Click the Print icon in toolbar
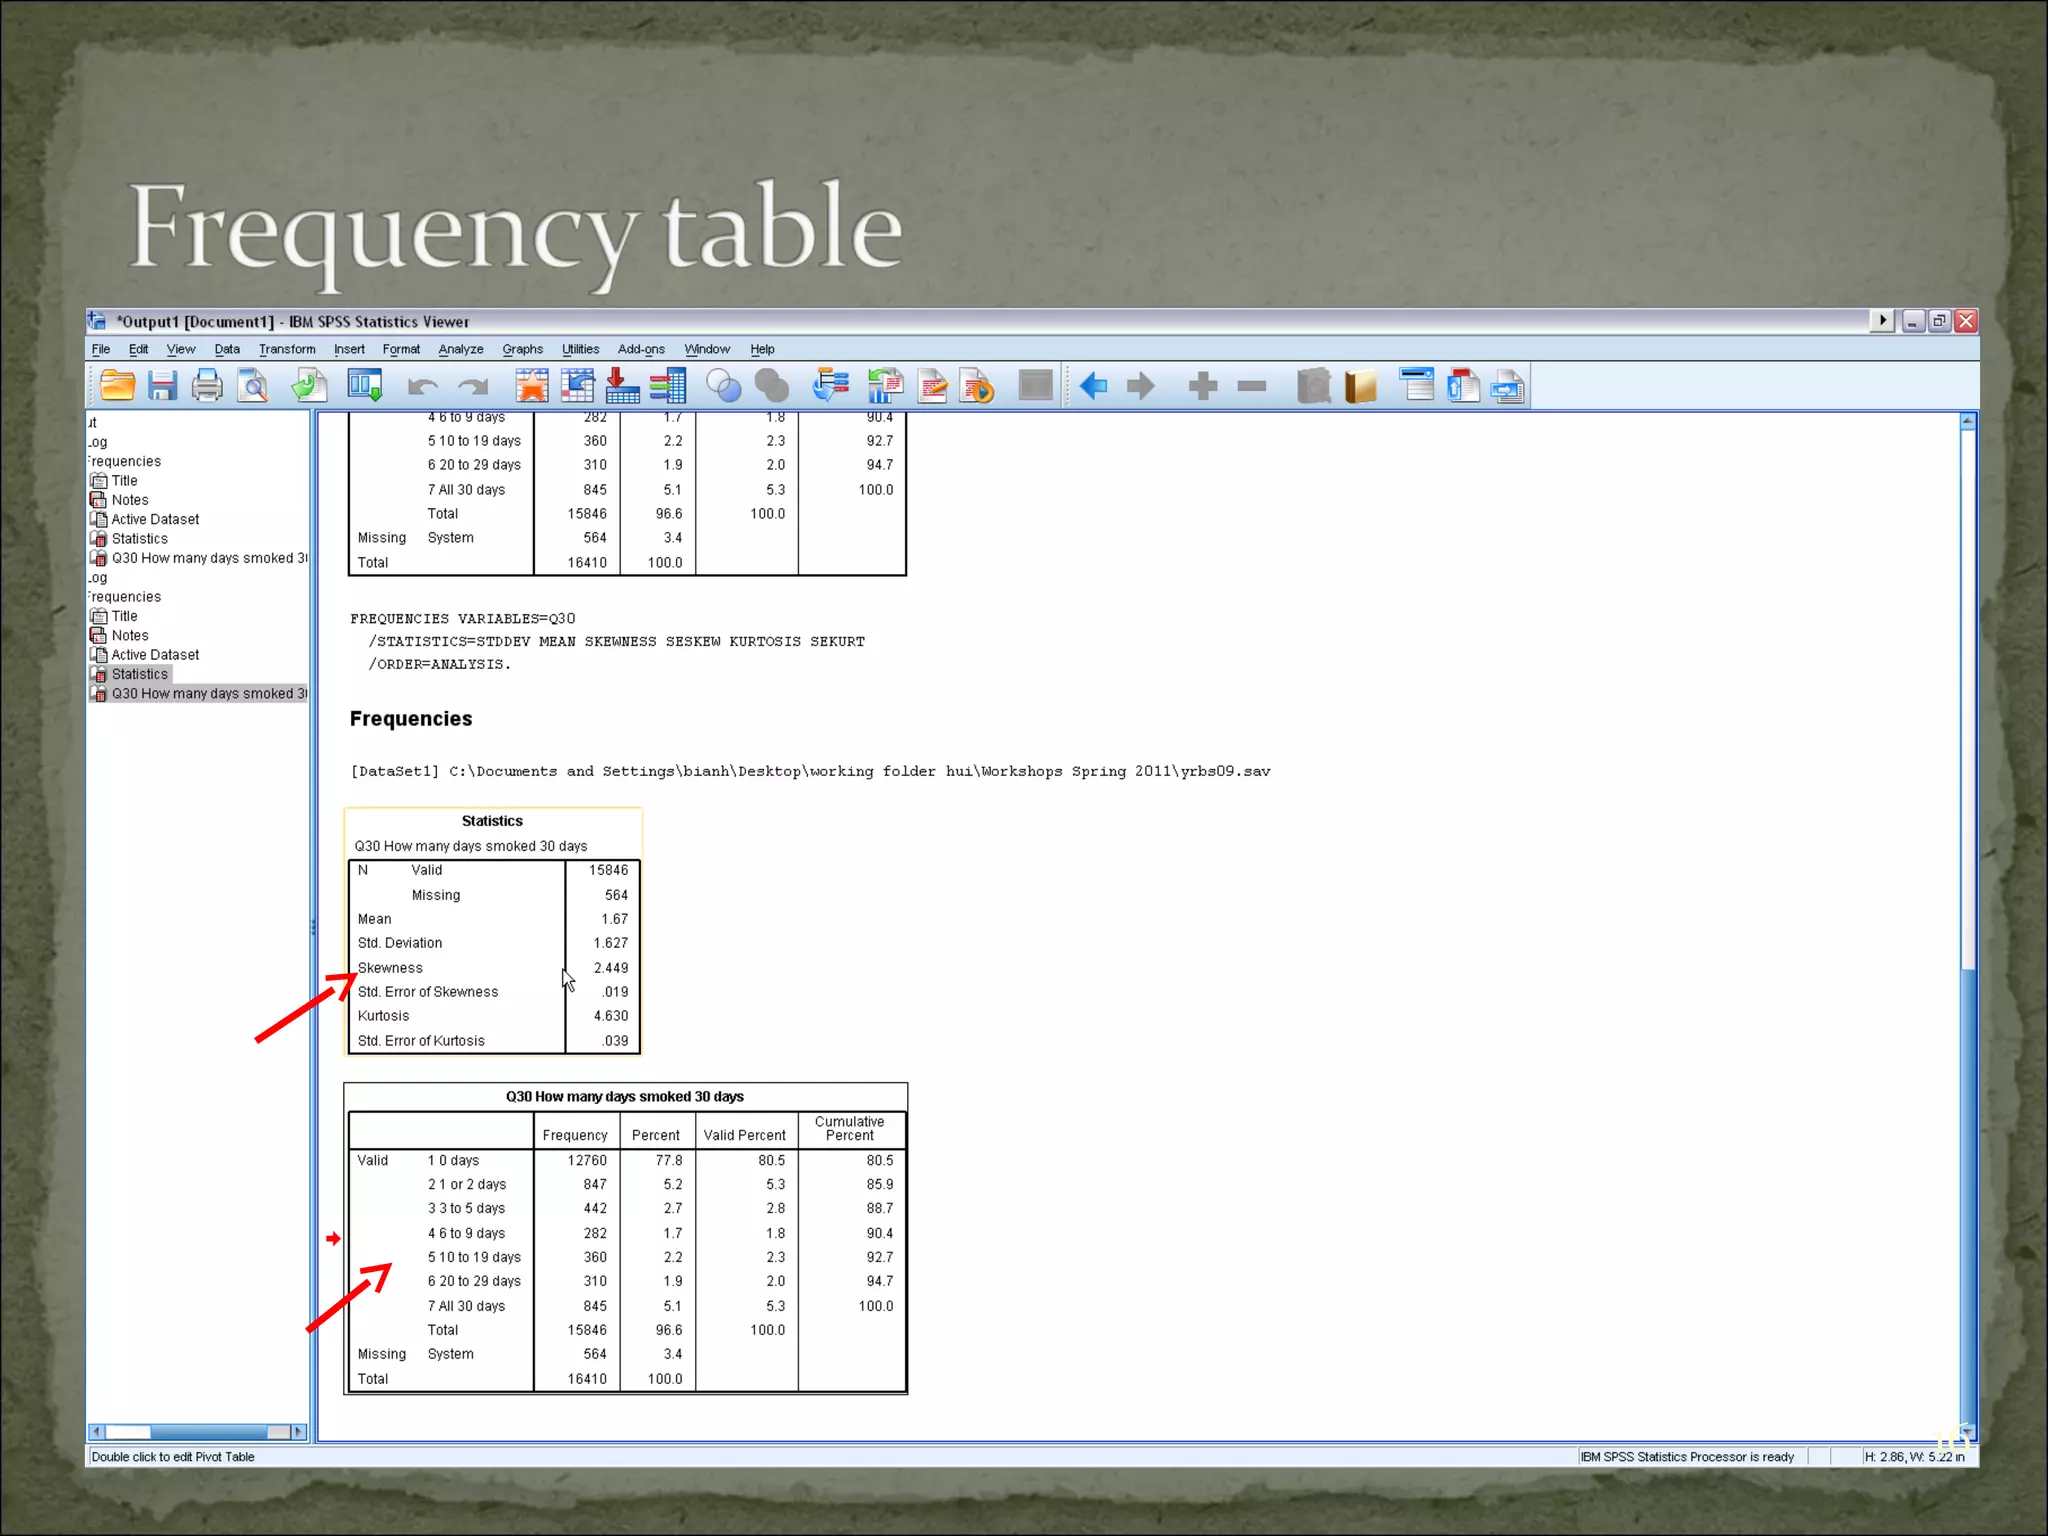 [207, 385]
